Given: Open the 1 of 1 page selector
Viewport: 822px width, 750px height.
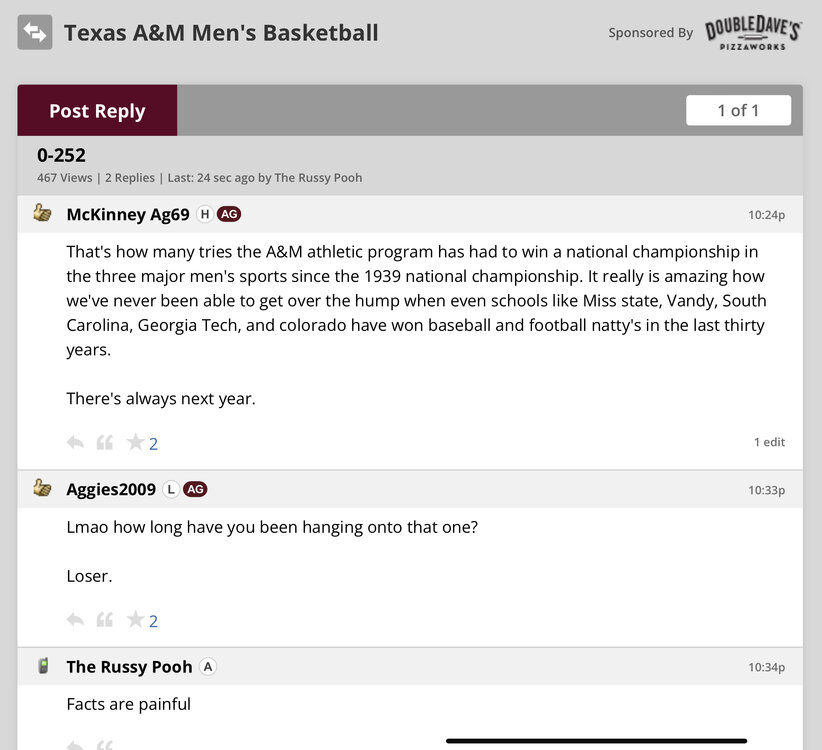Looking at the screenshot, I should tap(738, 110).
